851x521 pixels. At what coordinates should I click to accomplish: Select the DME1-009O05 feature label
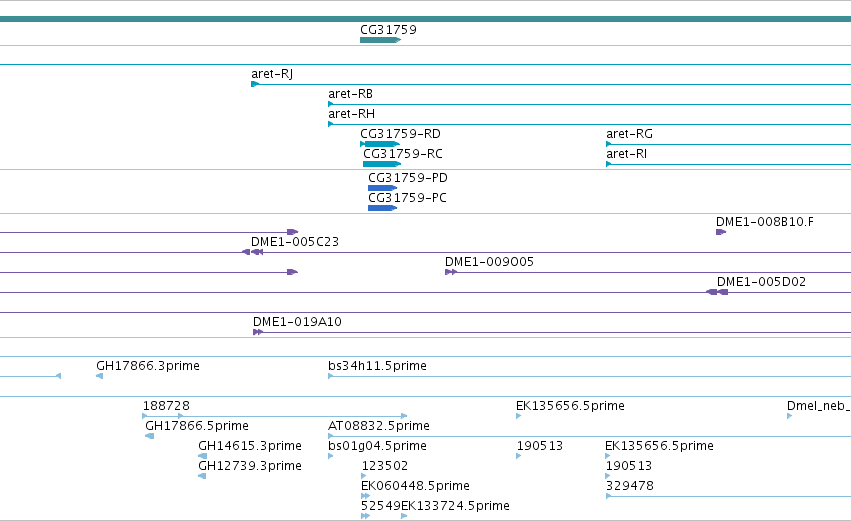click(489, 262)
